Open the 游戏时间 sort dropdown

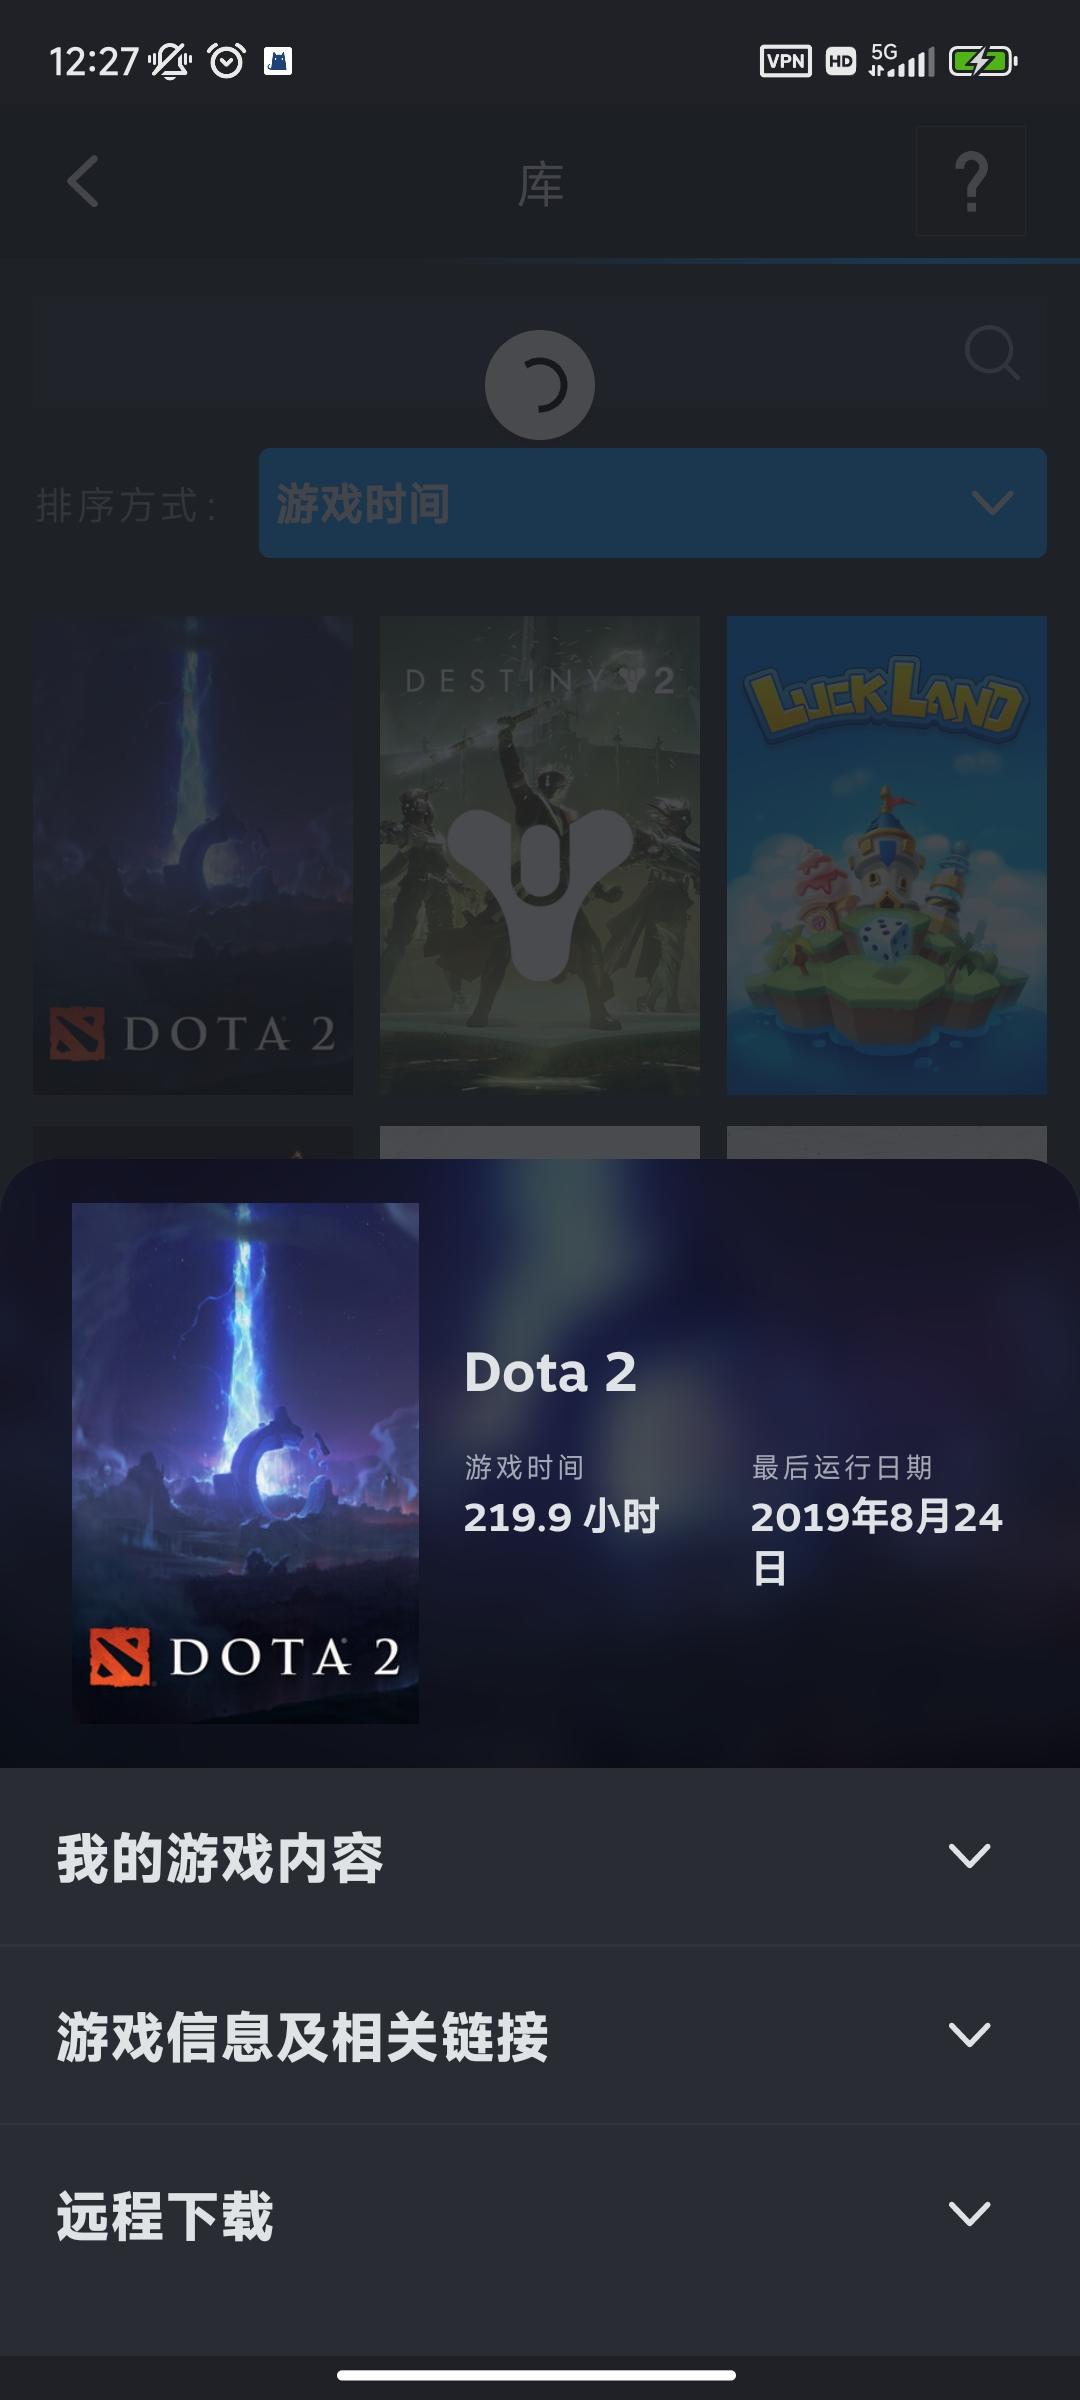pyautogui.click(x=652, y=503)
